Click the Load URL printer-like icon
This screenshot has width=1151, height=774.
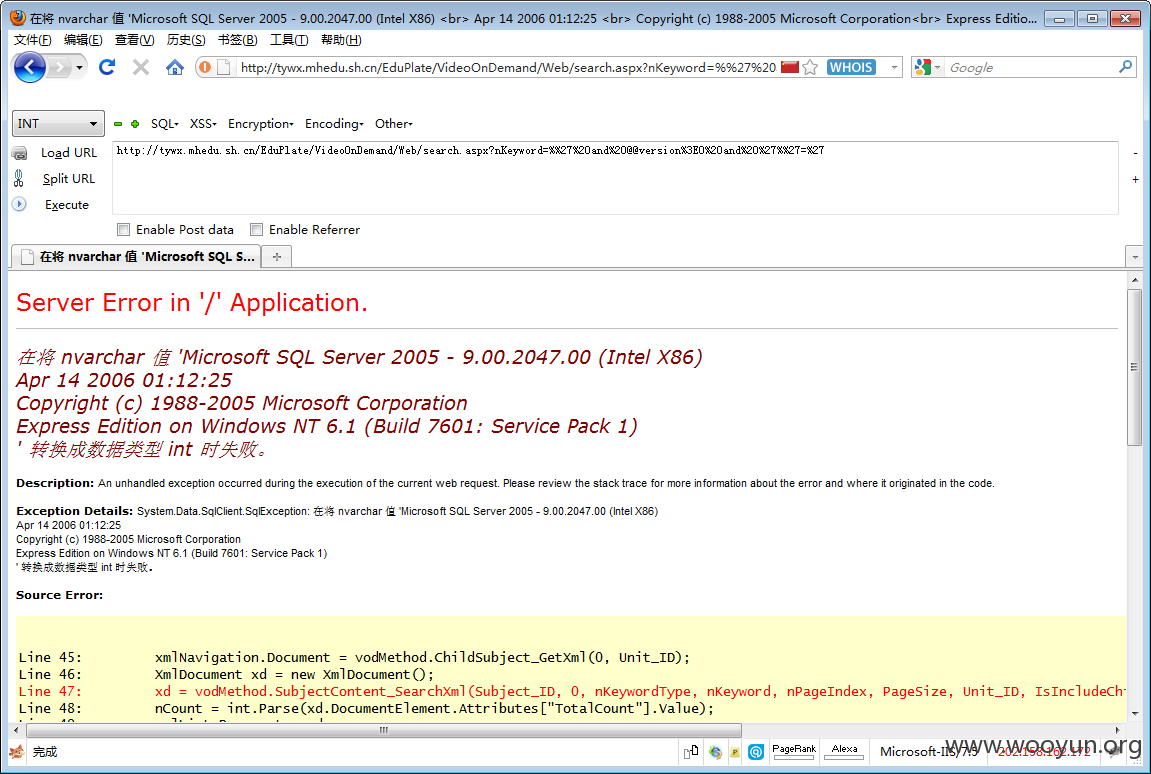20,153
